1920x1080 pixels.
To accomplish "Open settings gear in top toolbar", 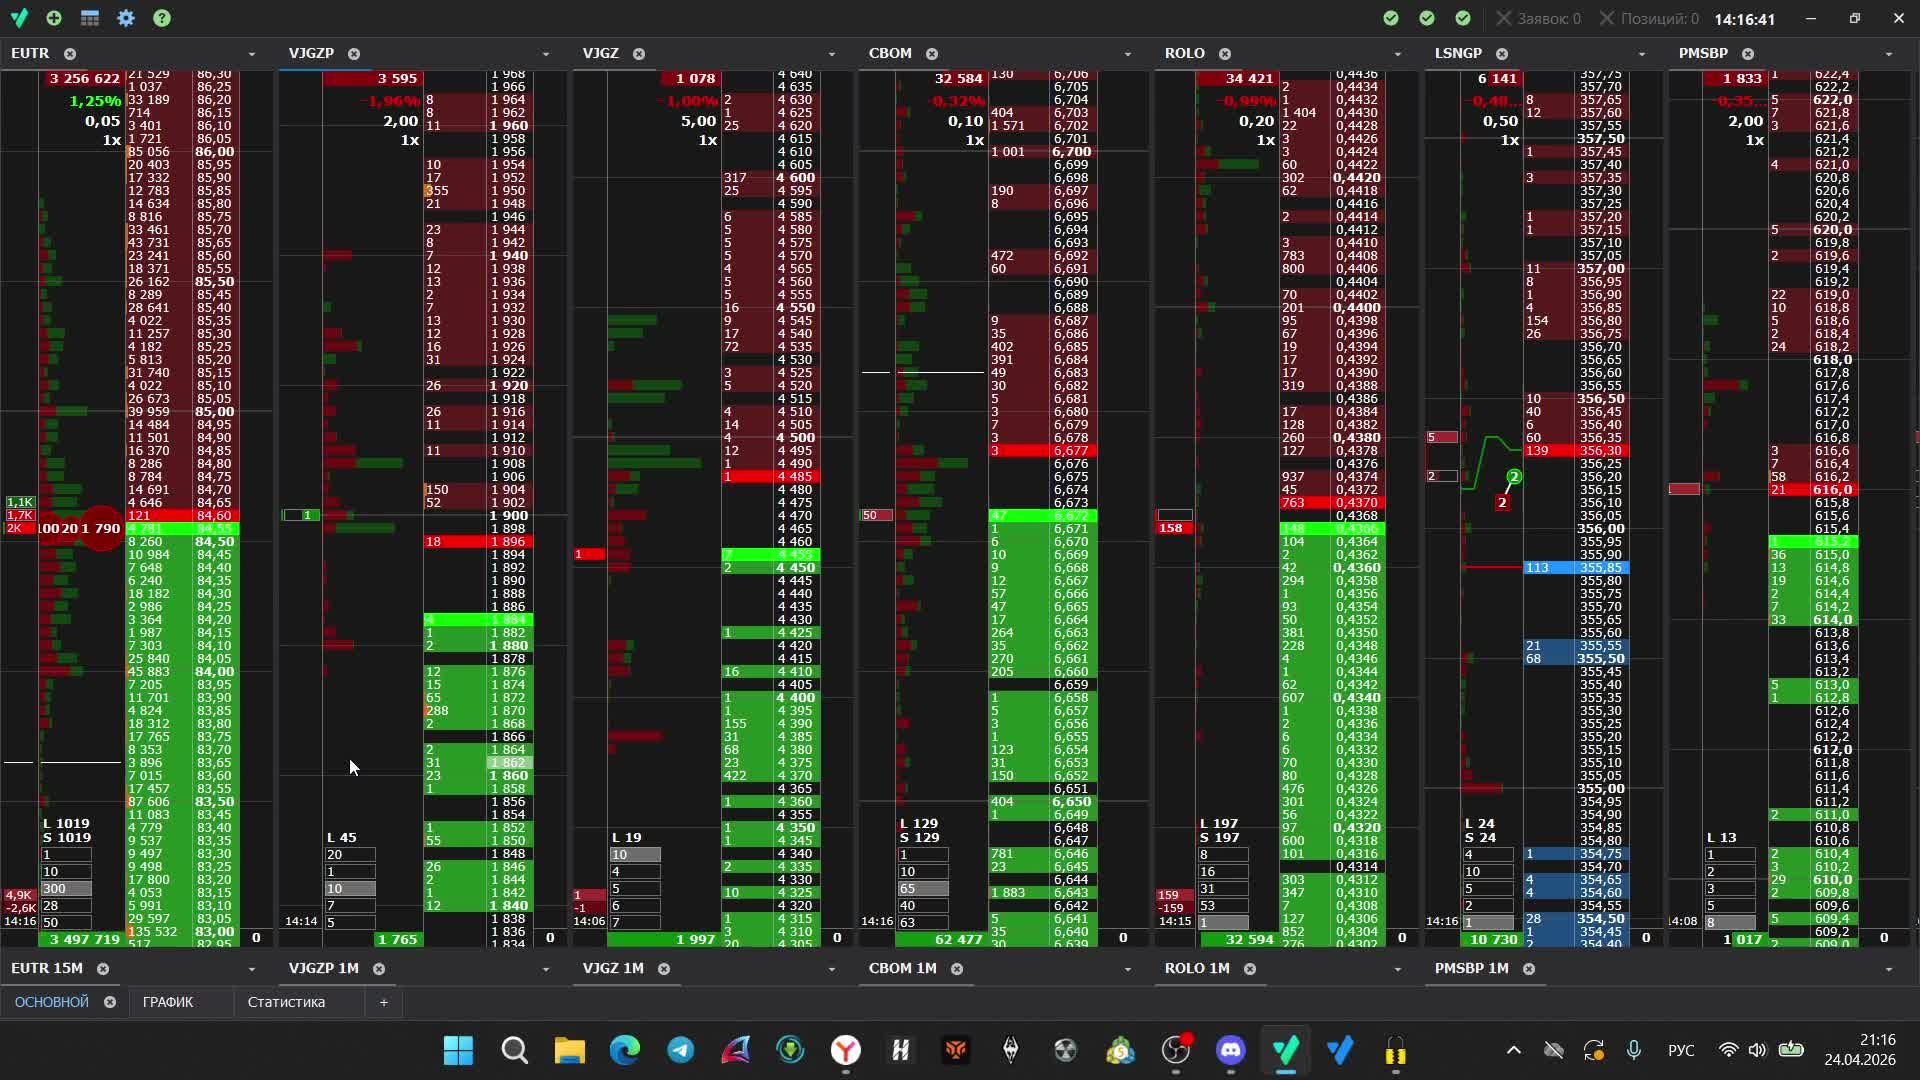I will tap(126, 18).
